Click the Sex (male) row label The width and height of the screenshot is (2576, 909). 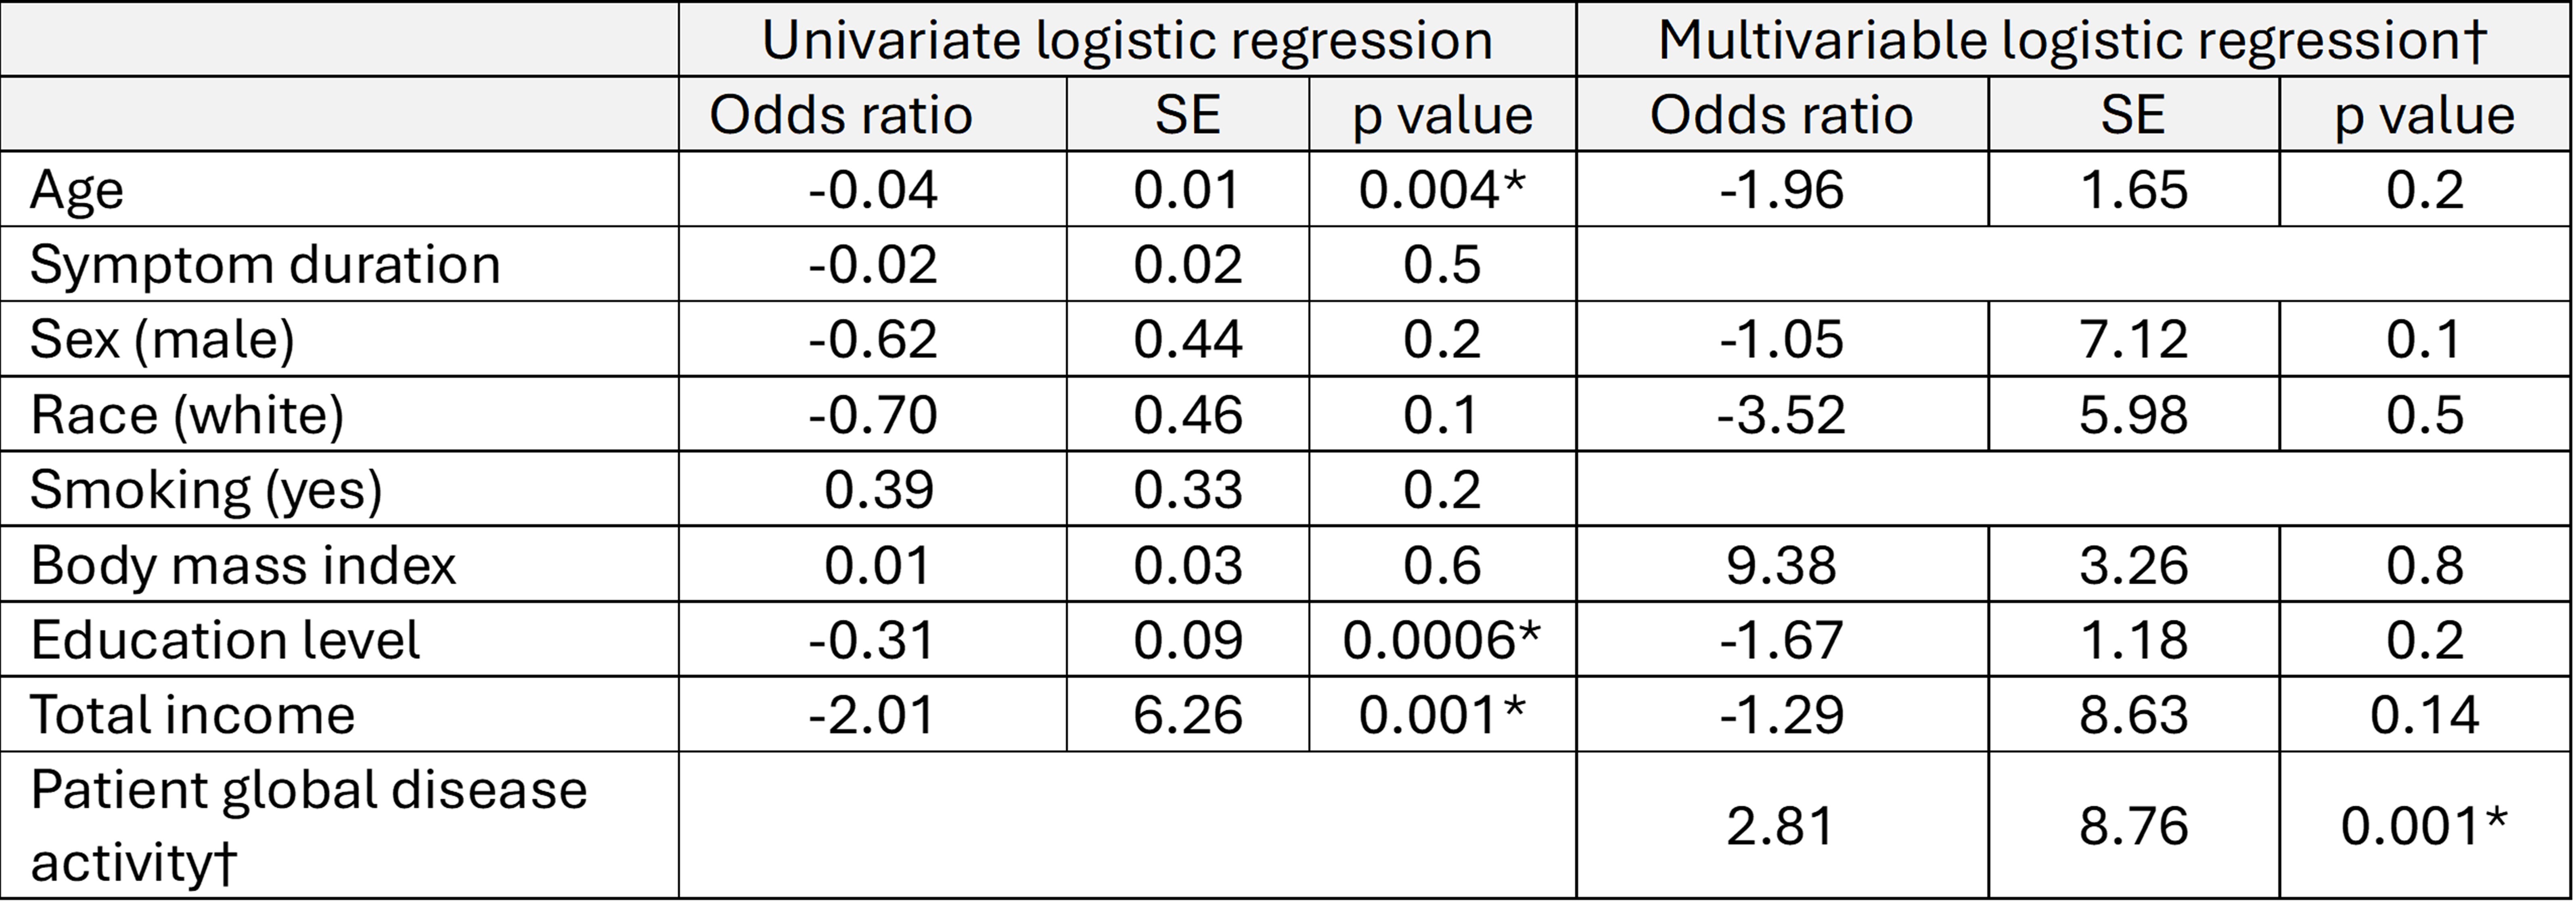pos(162,339)
